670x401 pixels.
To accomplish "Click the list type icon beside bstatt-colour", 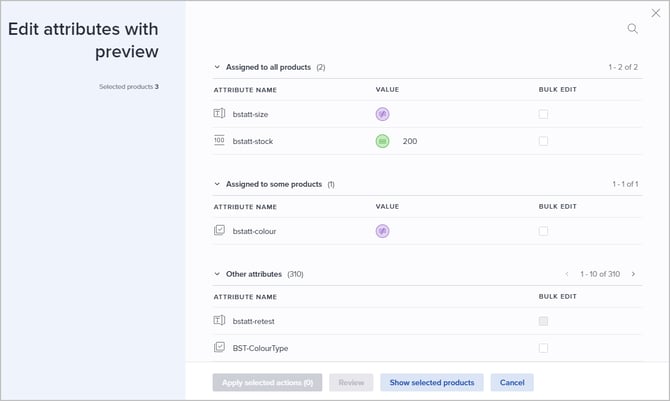I will 220,231.
